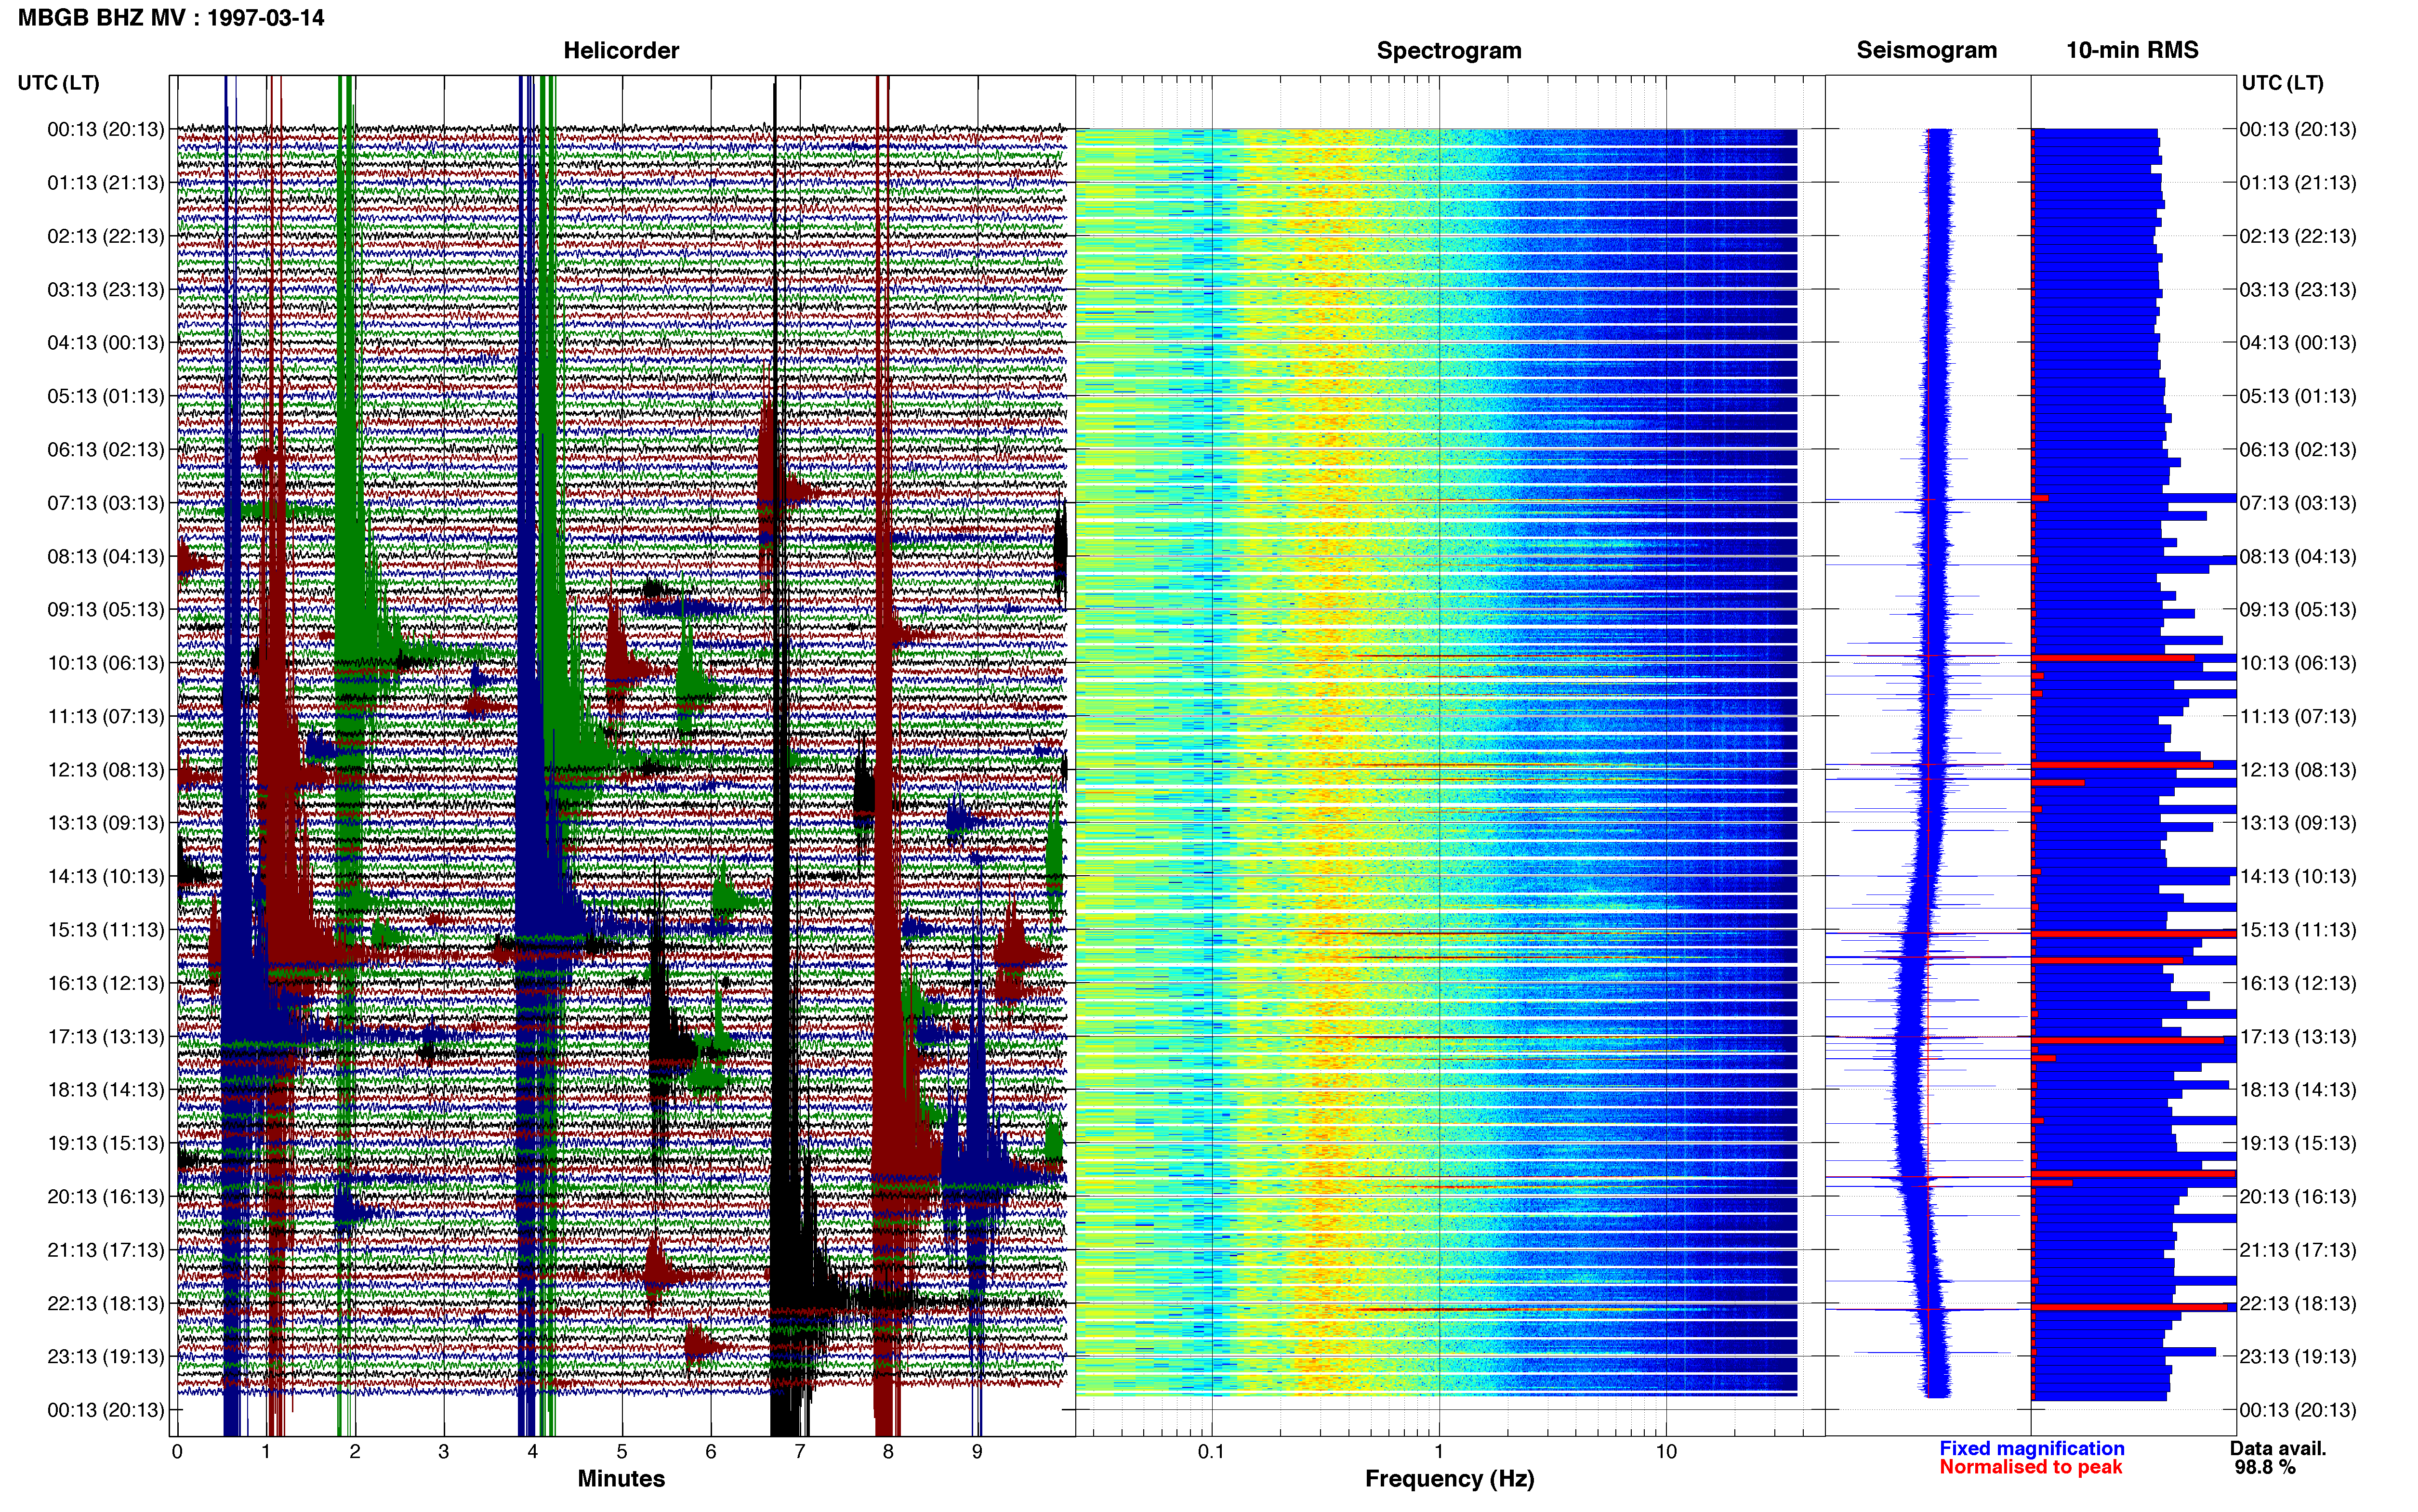Click the helicorder tick label for minute 9

tap(977, 1452)
